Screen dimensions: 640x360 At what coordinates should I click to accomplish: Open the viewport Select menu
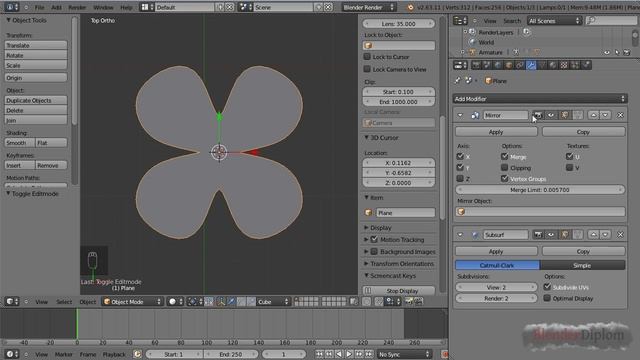pos(64,302)
